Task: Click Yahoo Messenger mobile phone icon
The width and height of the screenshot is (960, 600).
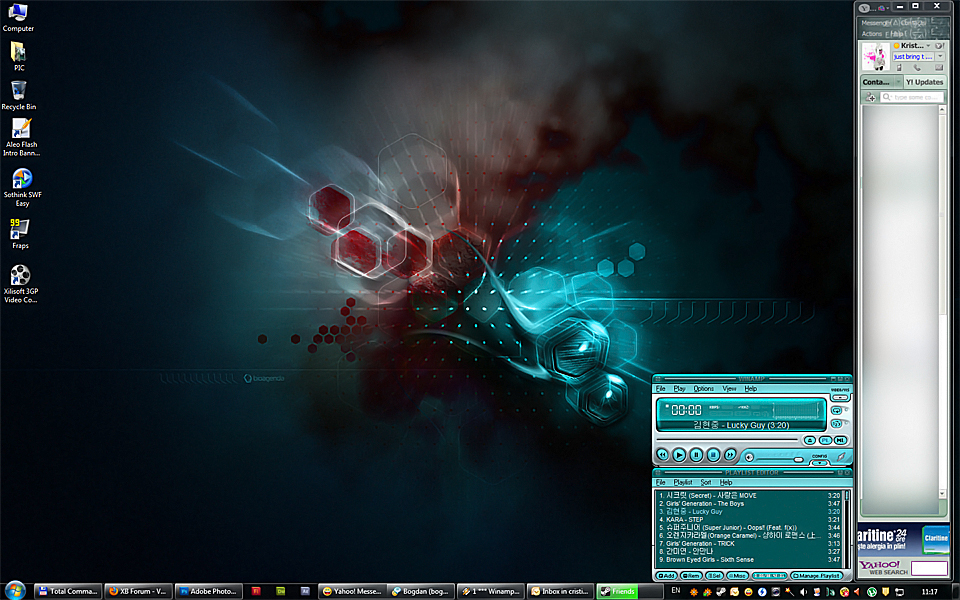Action: (x=899, y=67)
